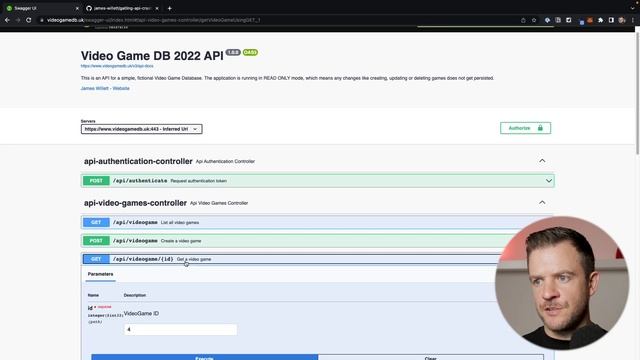This screenshot has height=360, width=640.
Task: Go back with the browser back arrow
Action: click(7, 20)
